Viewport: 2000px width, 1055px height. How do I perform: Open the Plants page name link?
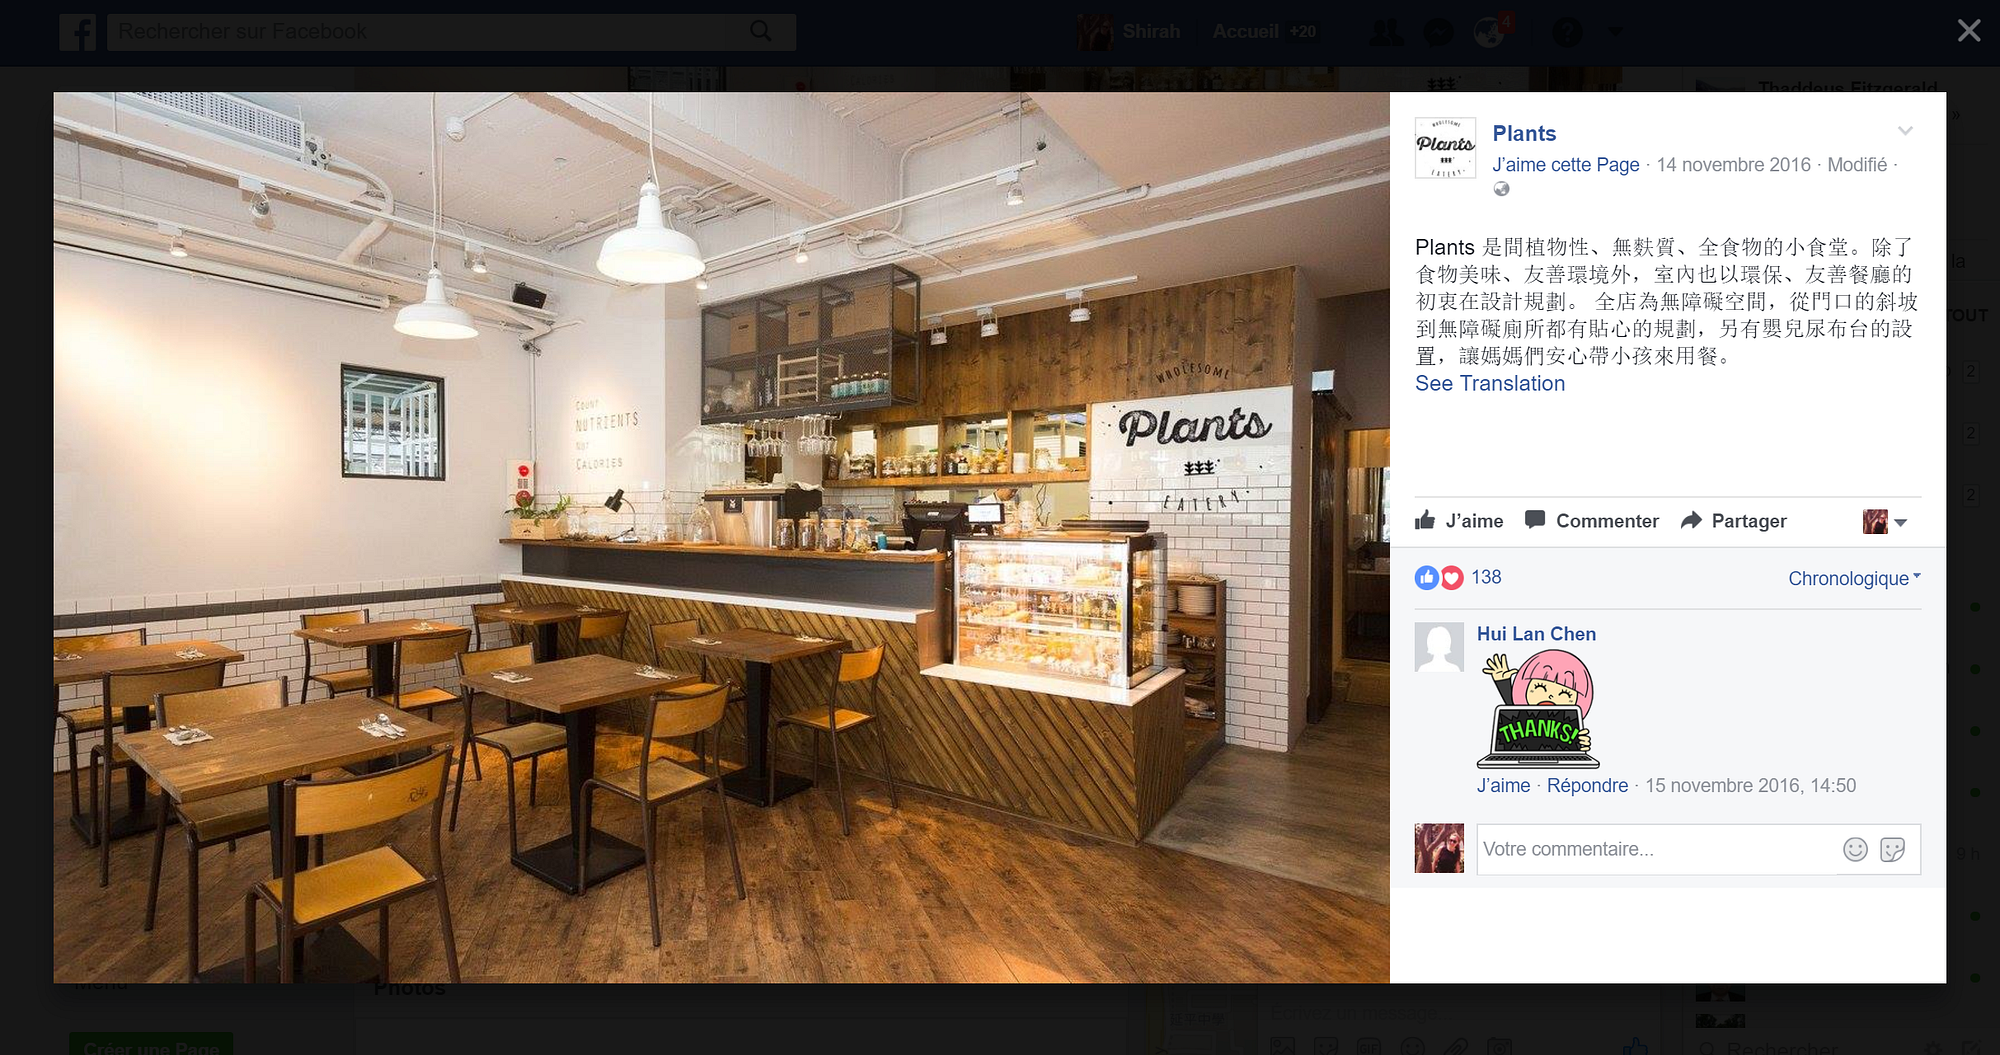[1524, 134]
